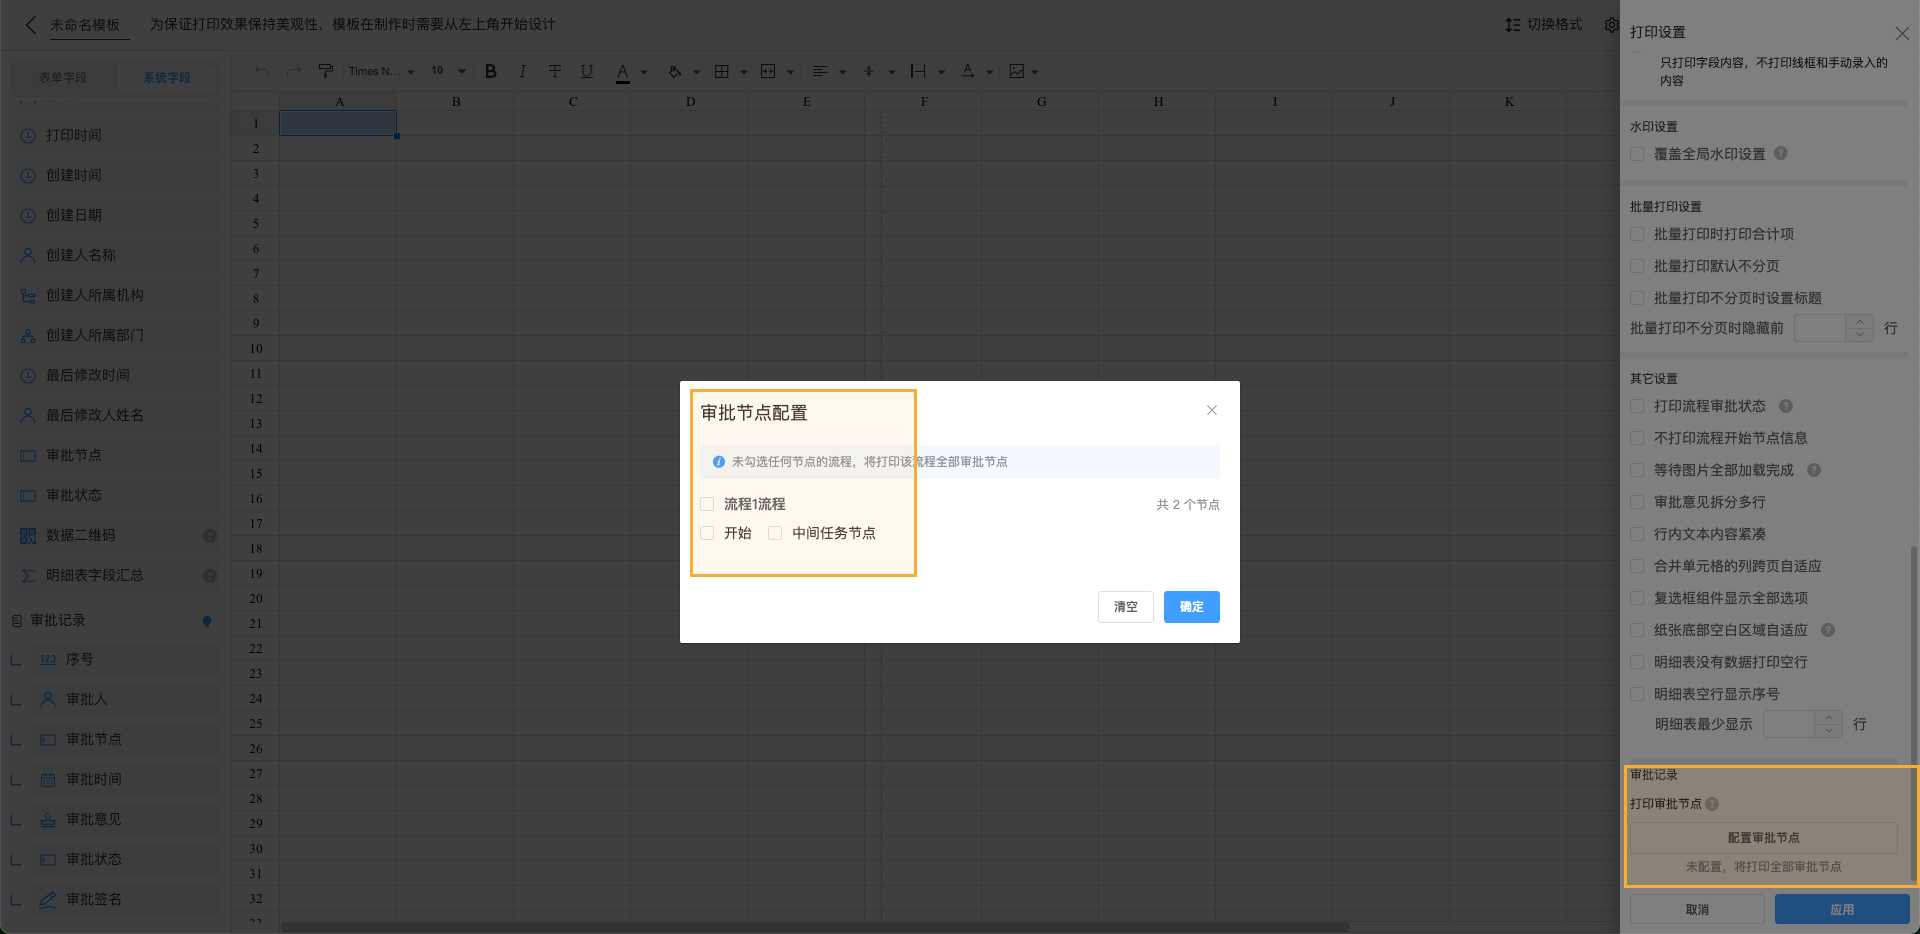Apply strikethrough formatting
Viewport: 1920px width, 934px height.
[555, 71]
